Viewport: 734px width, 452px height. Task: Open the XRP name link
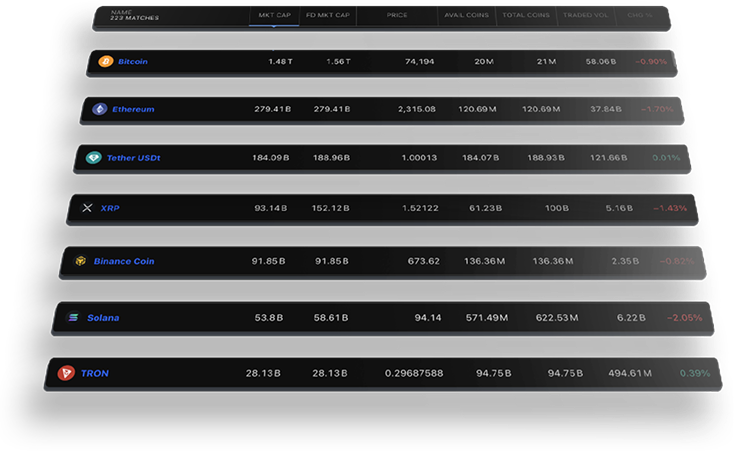(x=110, y=208)
